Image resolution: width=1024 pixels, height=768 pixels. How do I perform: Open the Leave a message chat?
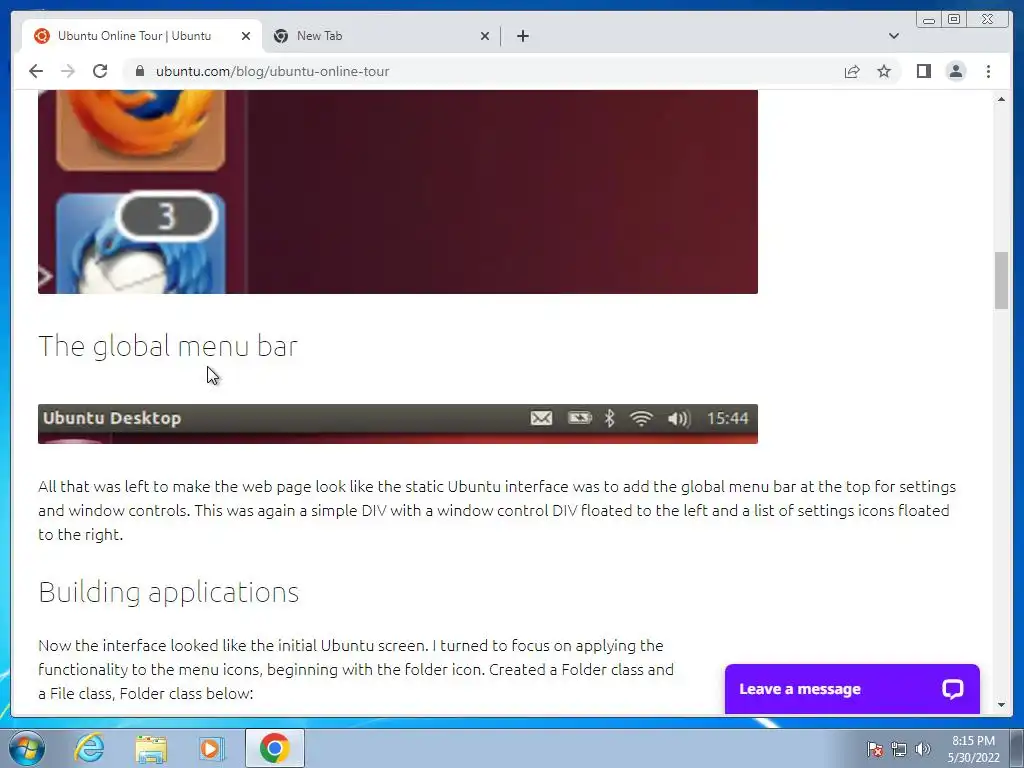pos(852,689)
